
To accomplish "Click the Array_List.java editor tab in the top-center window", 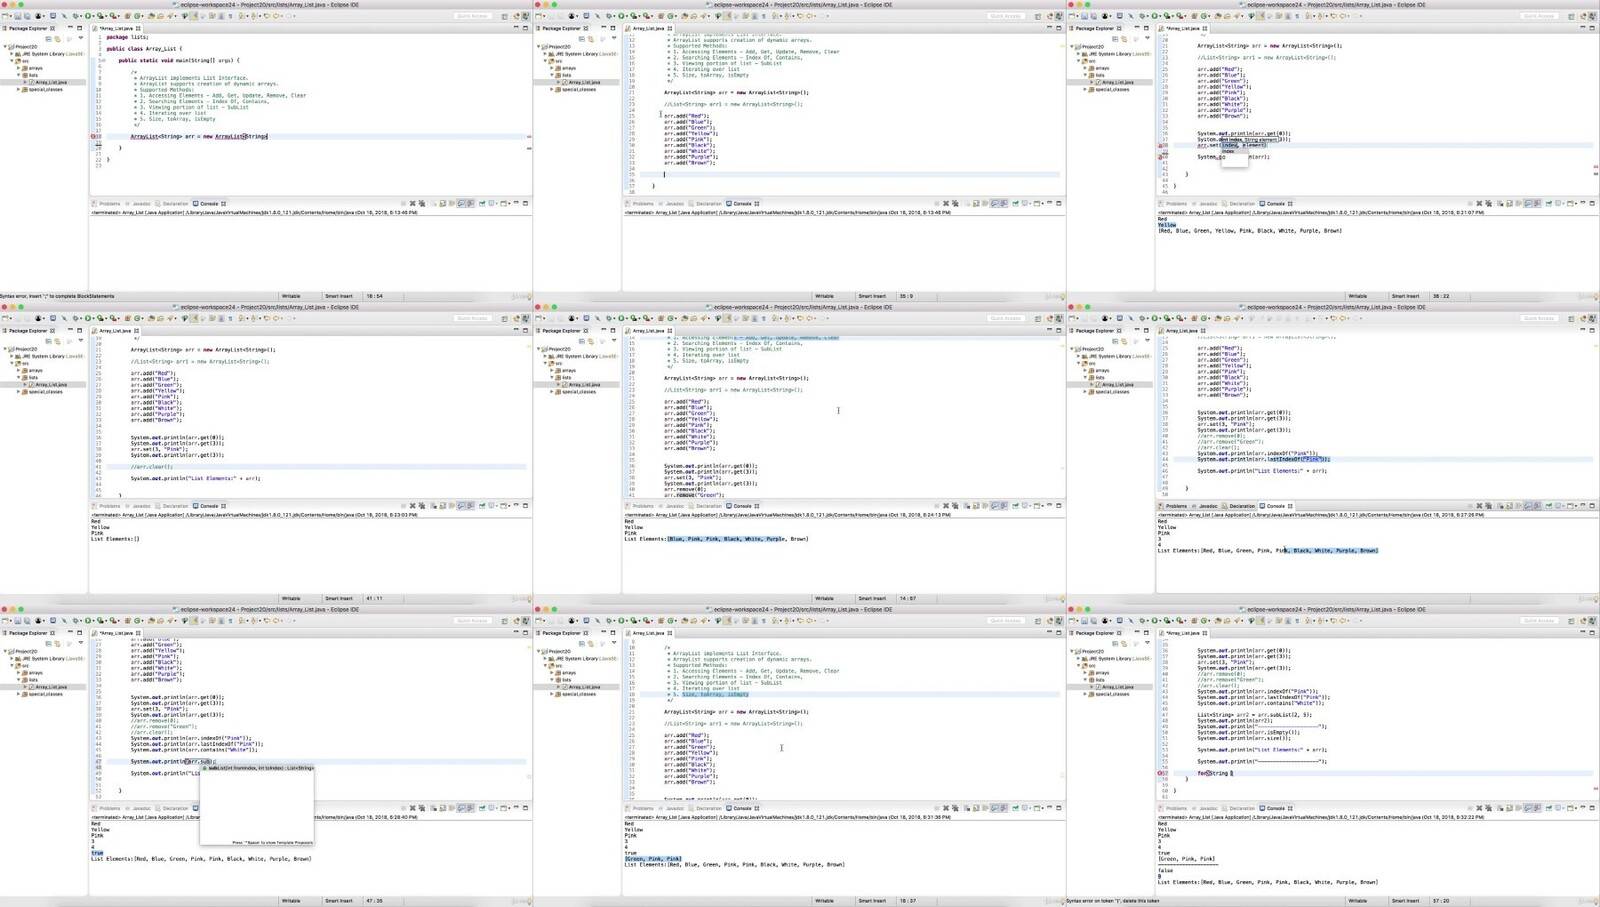I will 648,28.
